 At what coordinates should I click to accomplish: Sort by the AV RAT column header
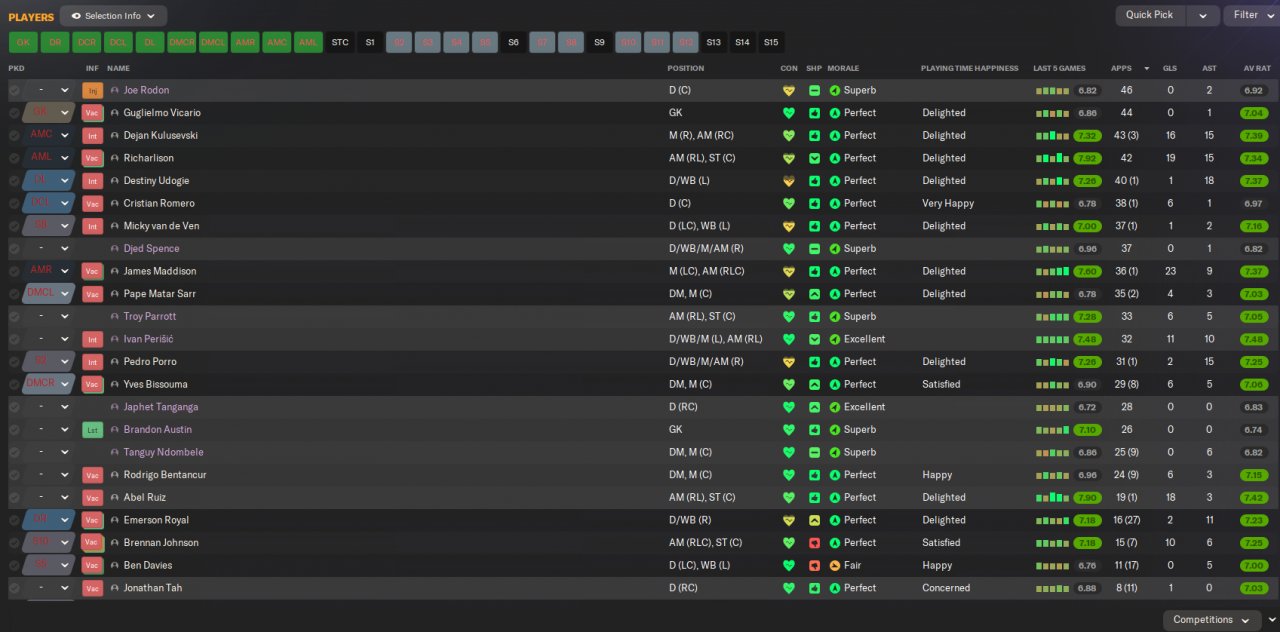click(x=1257, y=68)
